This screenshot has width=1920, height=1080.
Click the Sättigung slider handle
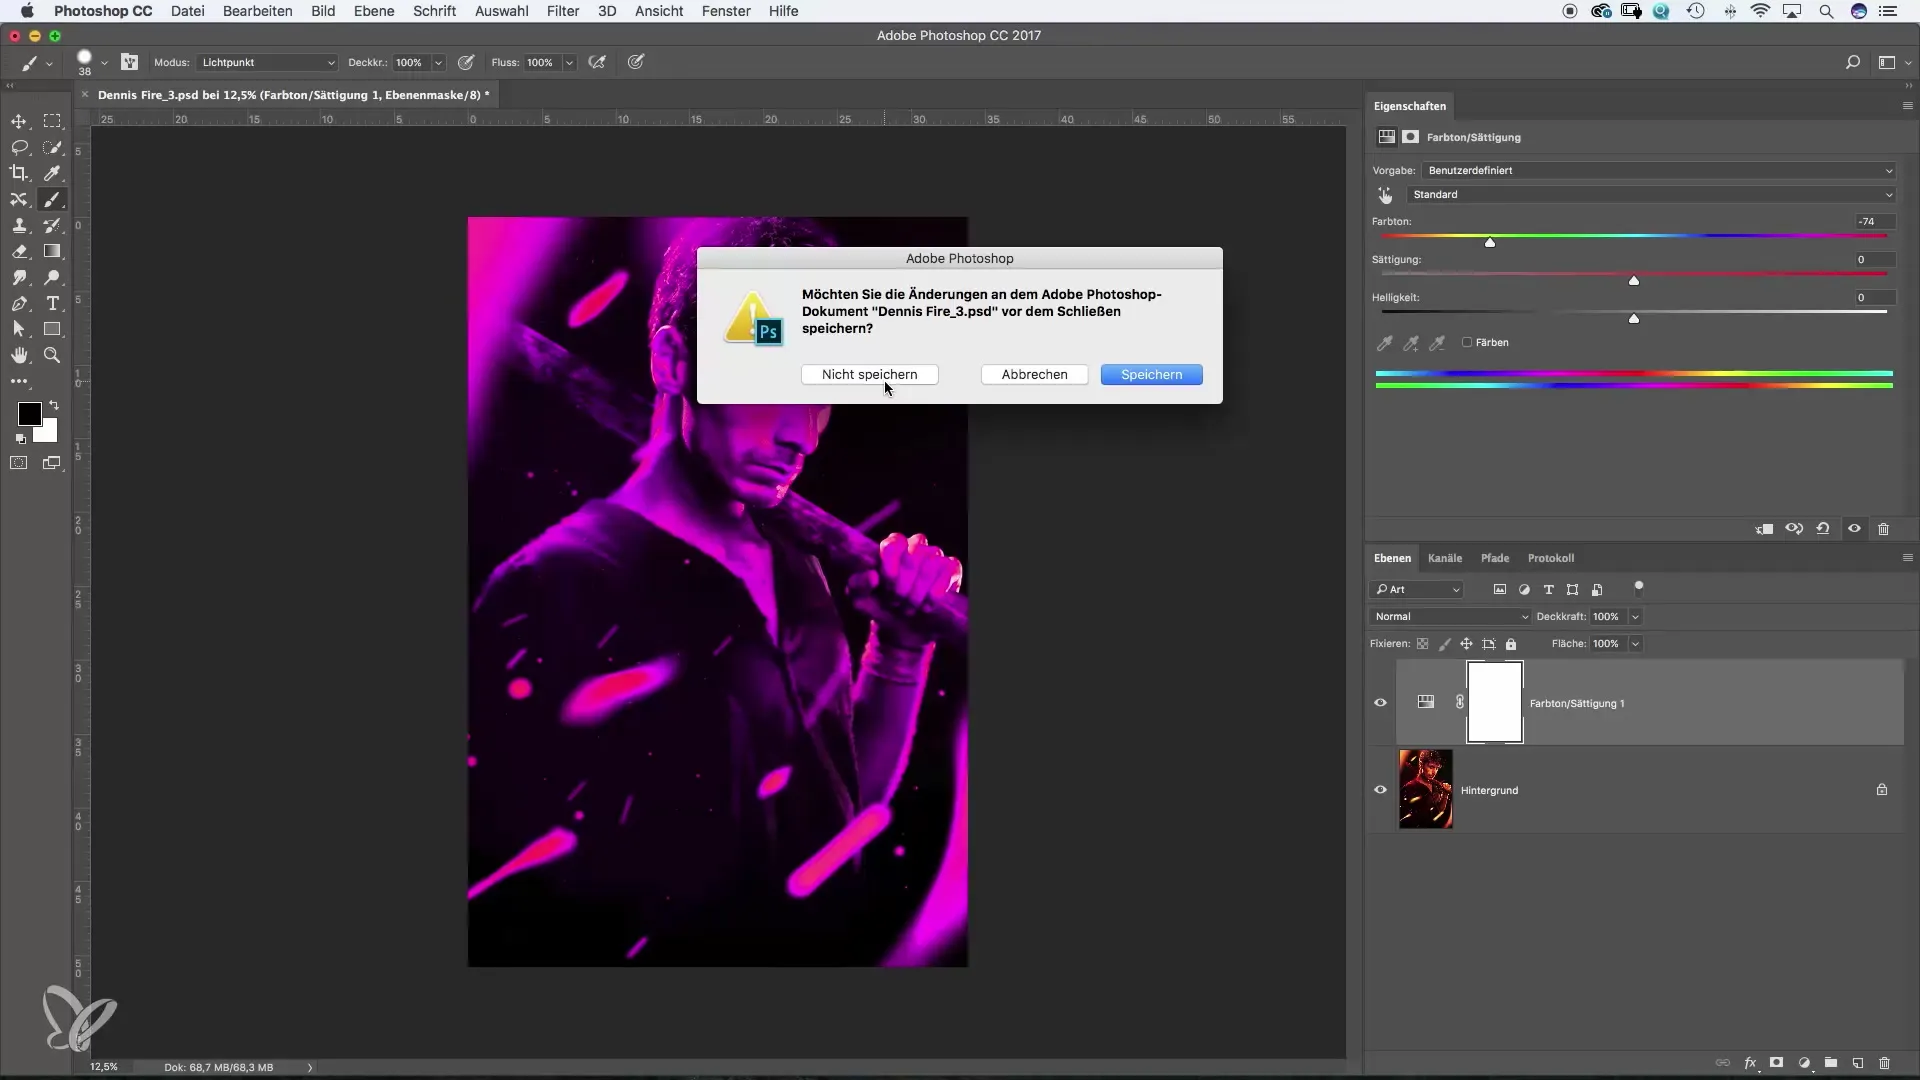[x=1634, y=281]
